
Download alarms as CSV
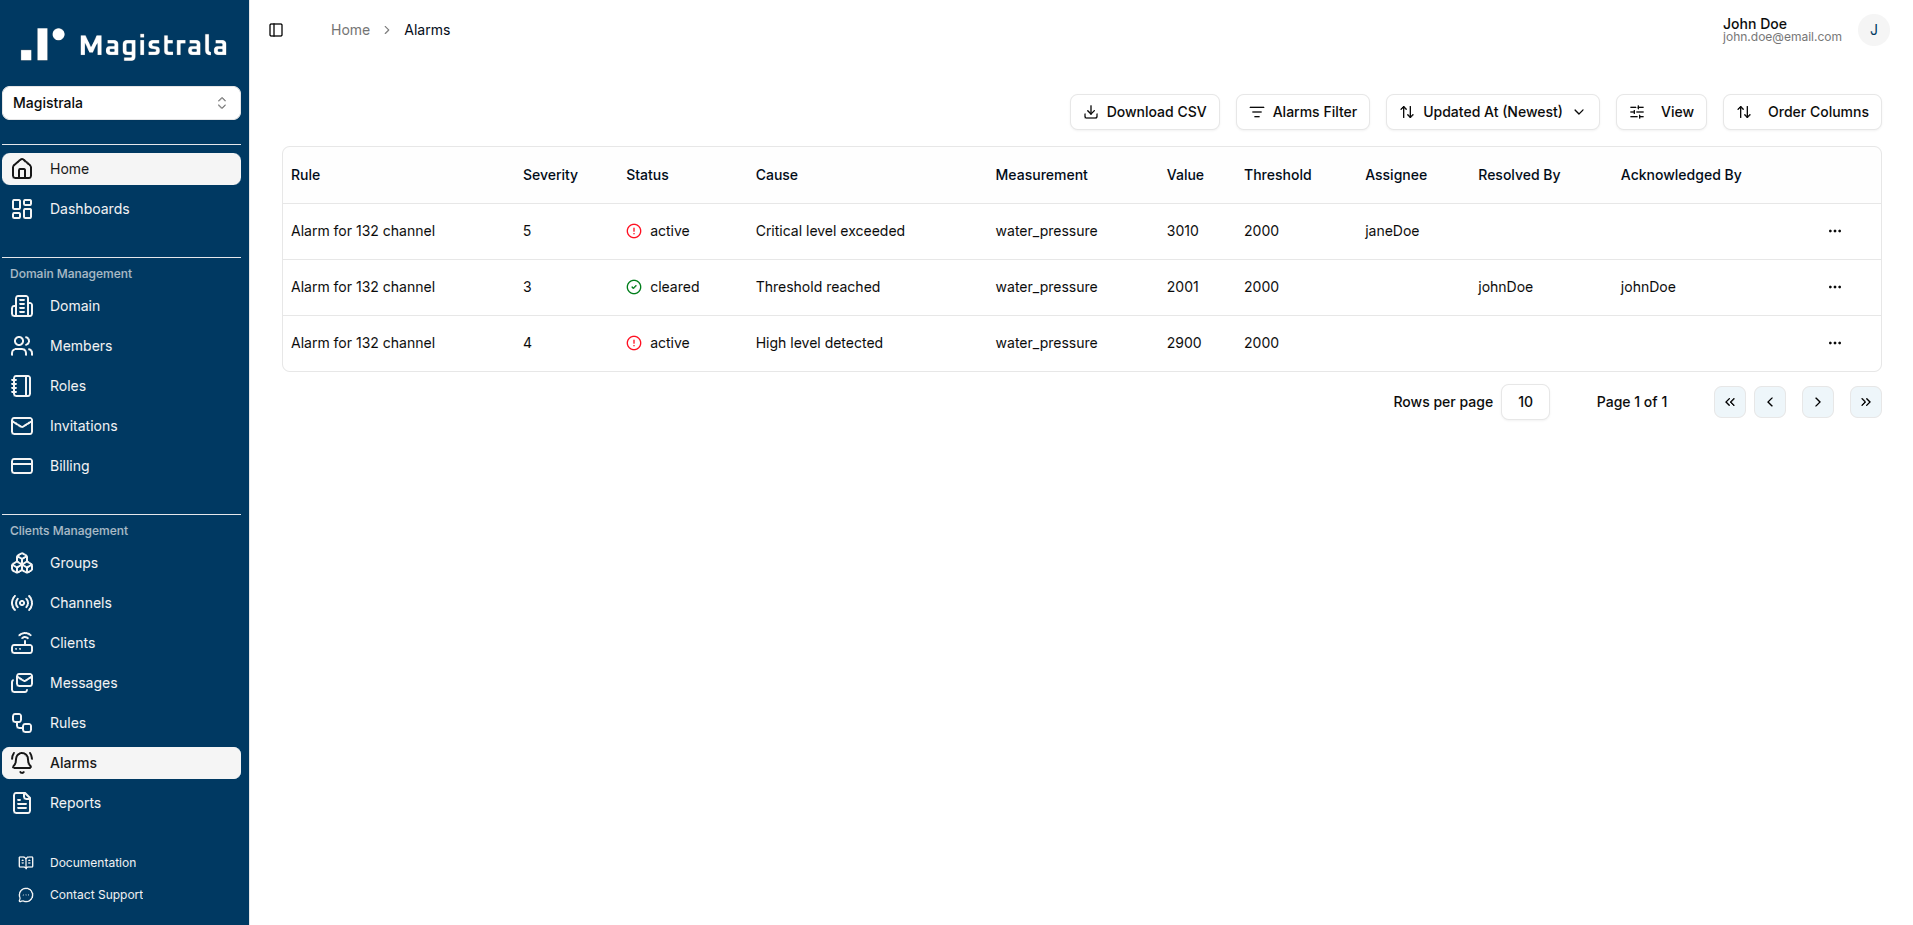coord(1144,112)
